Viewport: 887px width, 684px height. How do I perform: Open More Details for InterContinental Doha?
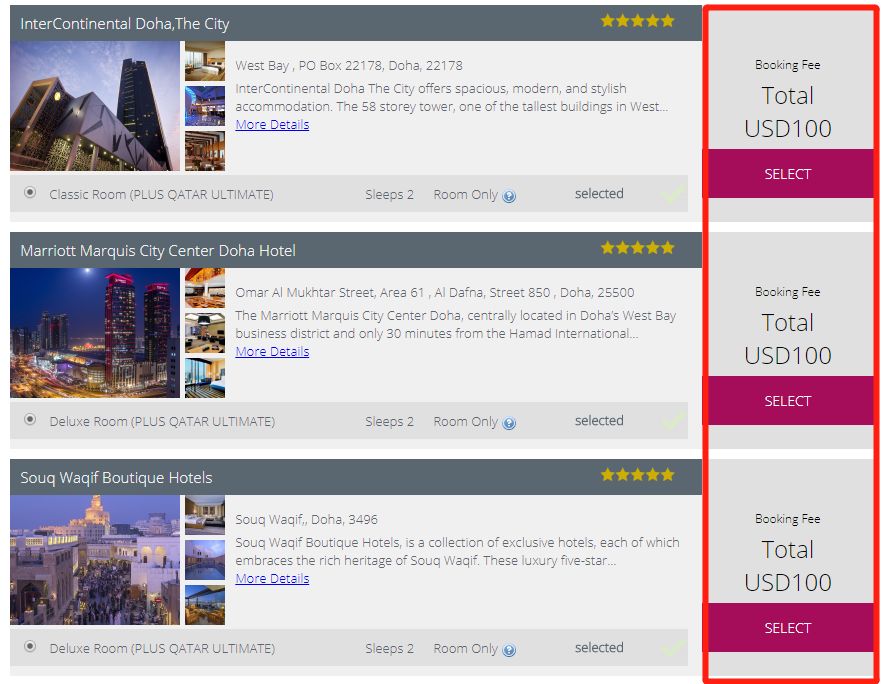click(x=272, y=124)
